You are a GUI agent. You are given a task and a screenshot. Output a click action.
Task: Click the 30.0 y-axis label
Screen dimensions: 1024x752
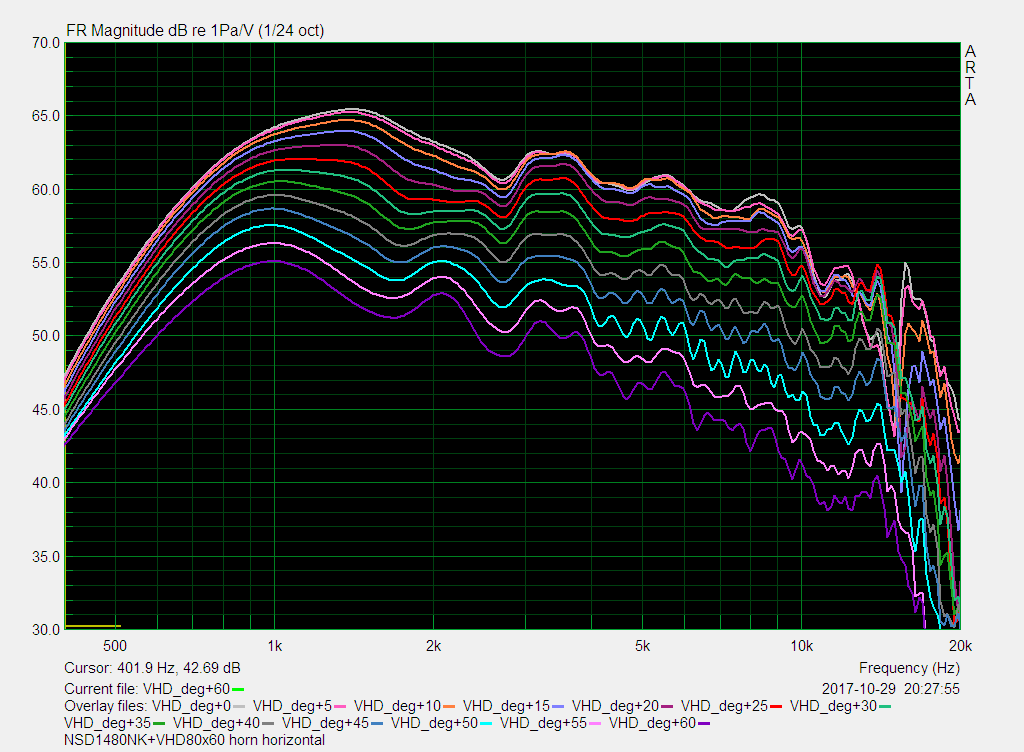point(46,630)
